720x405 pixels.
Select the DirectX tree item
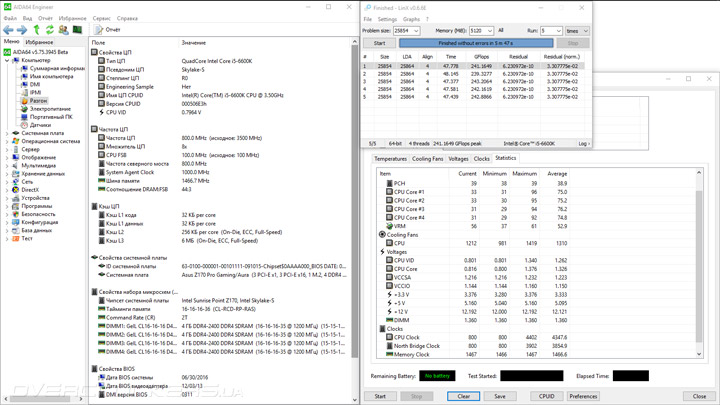[x=30, y=190]
